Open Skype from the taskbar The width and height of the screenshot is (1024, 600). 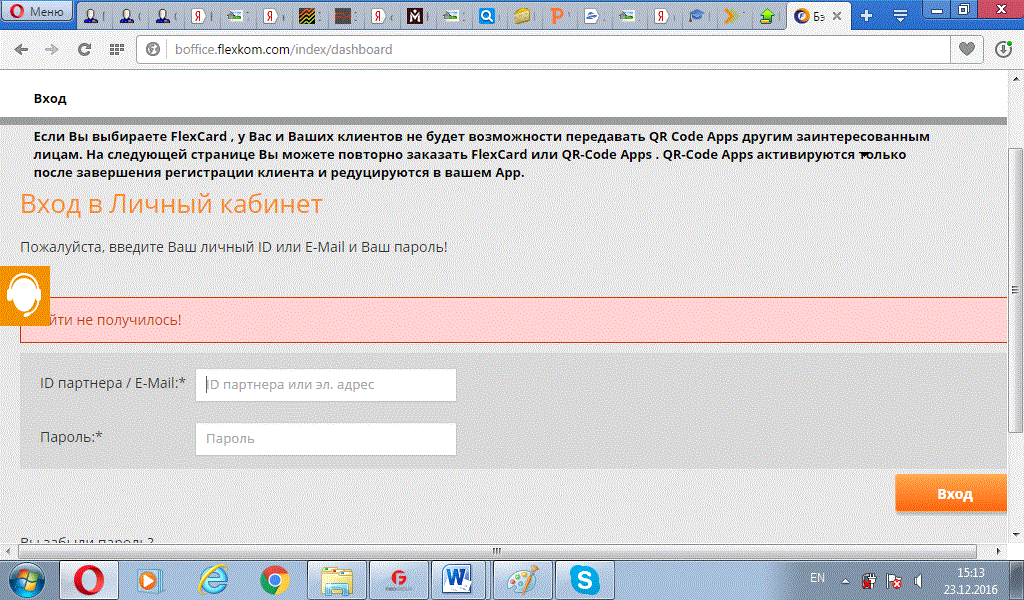point(584,580)
